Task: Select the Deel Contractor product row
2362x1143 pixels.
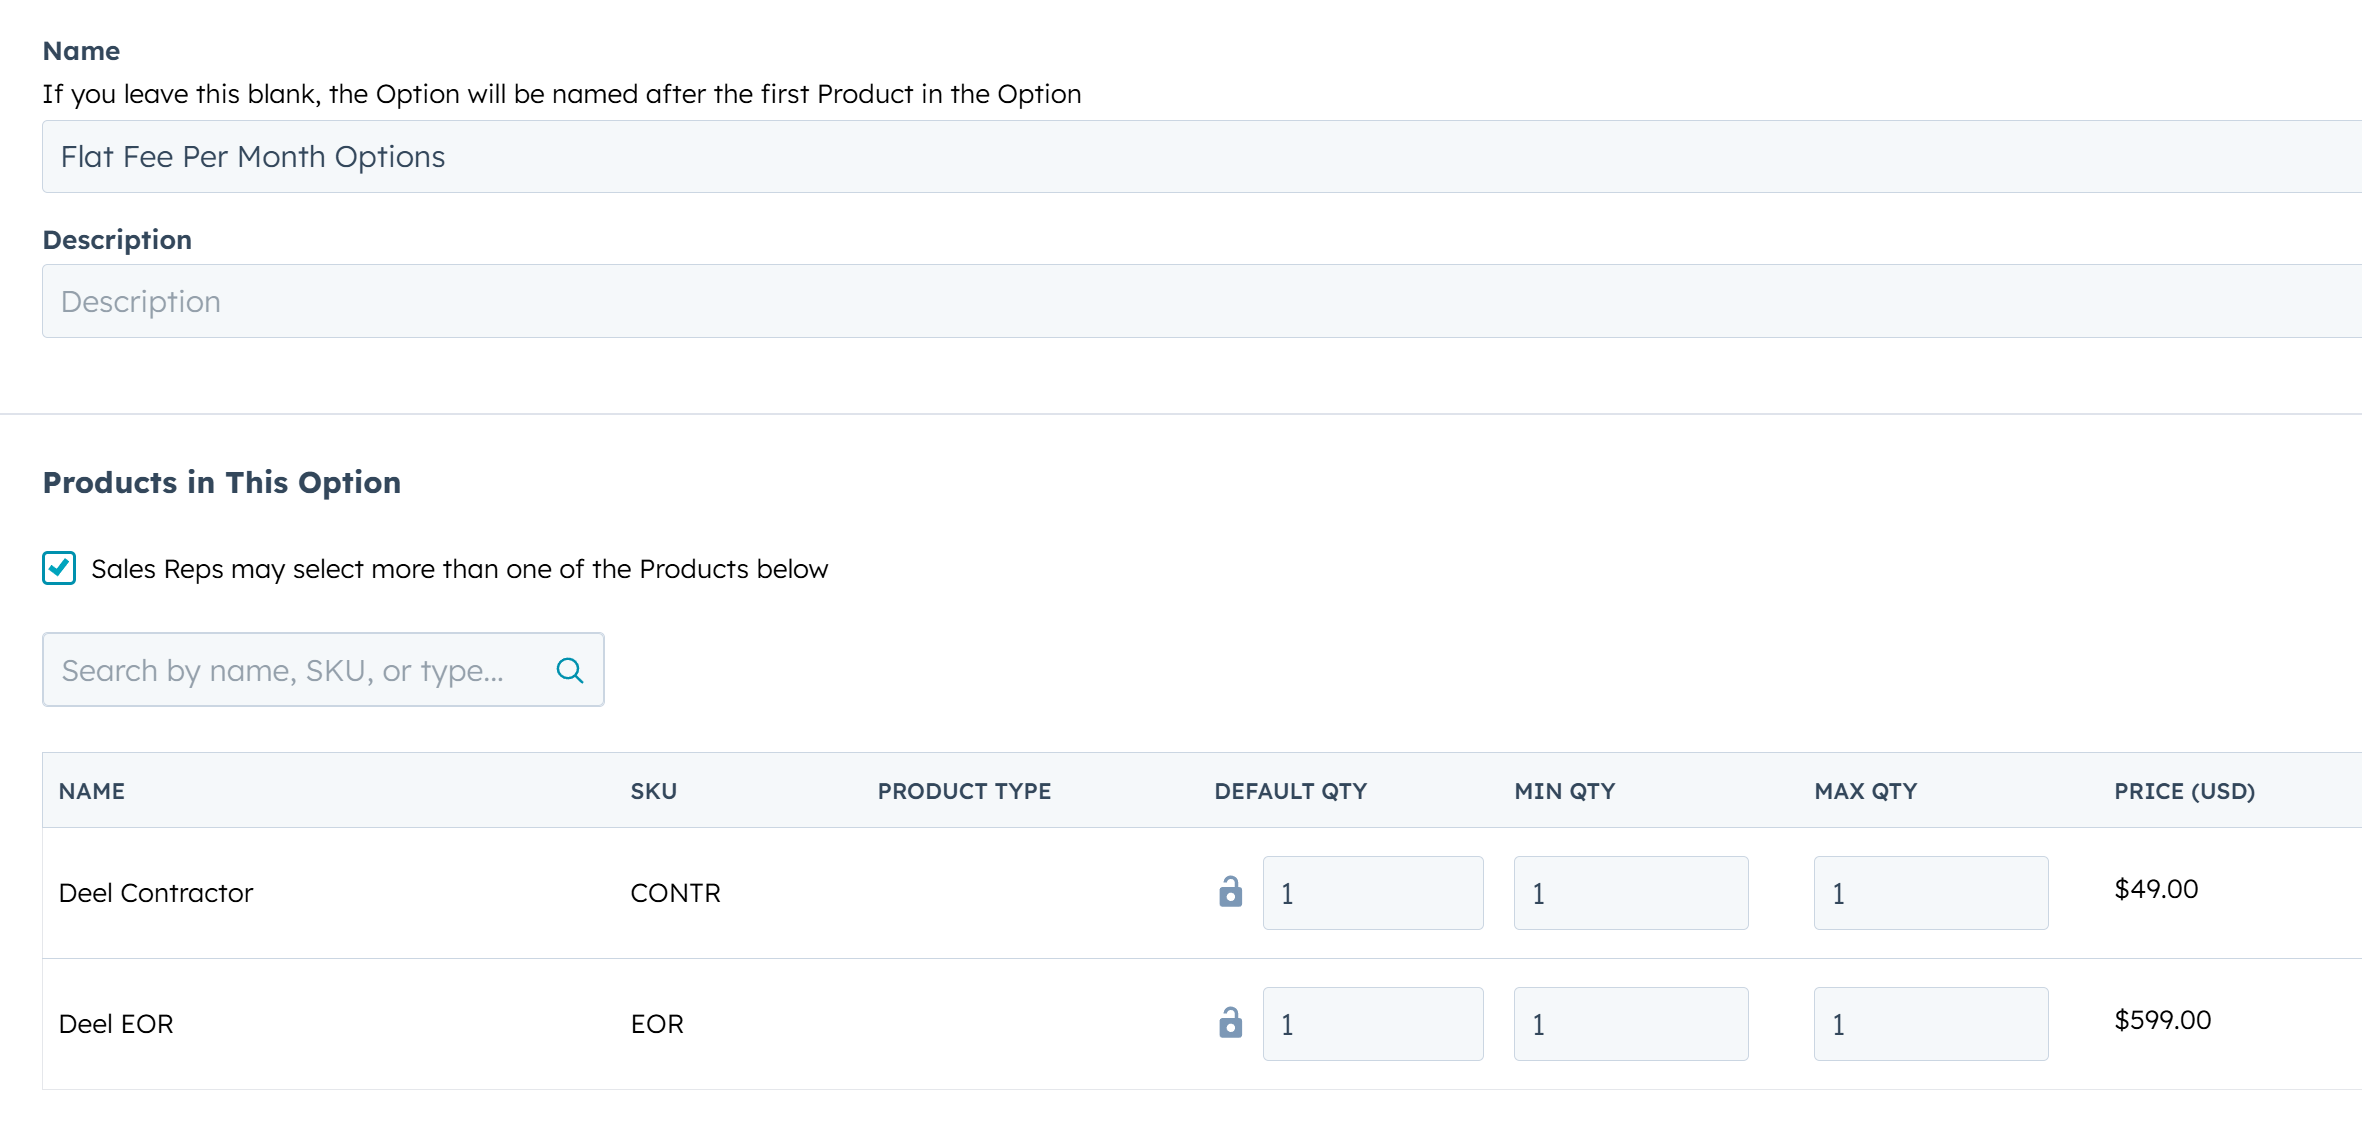Action: [x=155, y=891]
